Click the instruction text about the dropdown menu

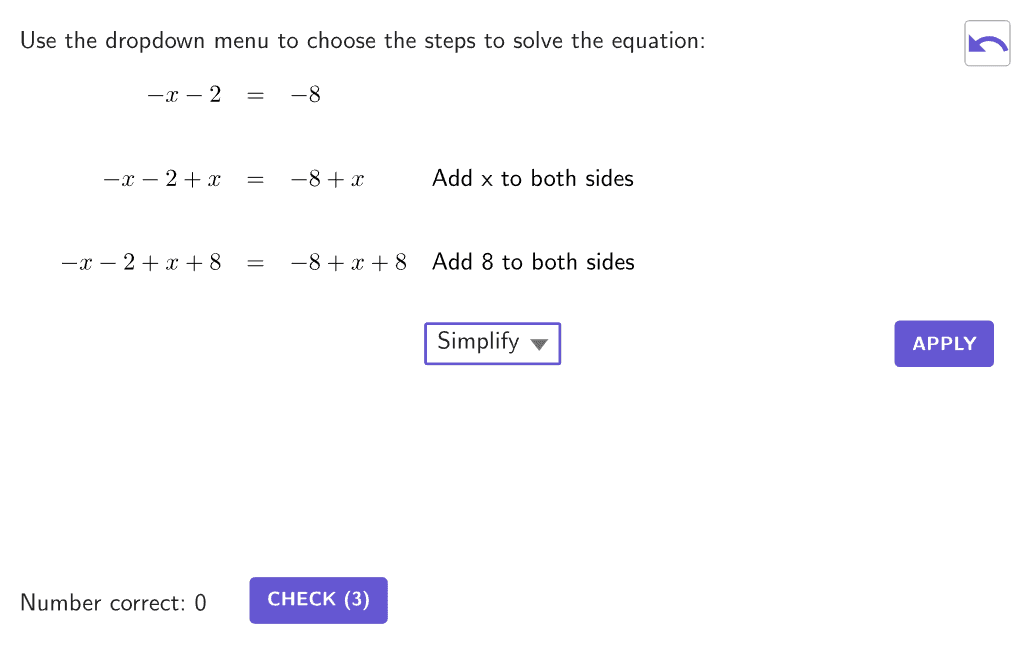(x=362, y=42)
